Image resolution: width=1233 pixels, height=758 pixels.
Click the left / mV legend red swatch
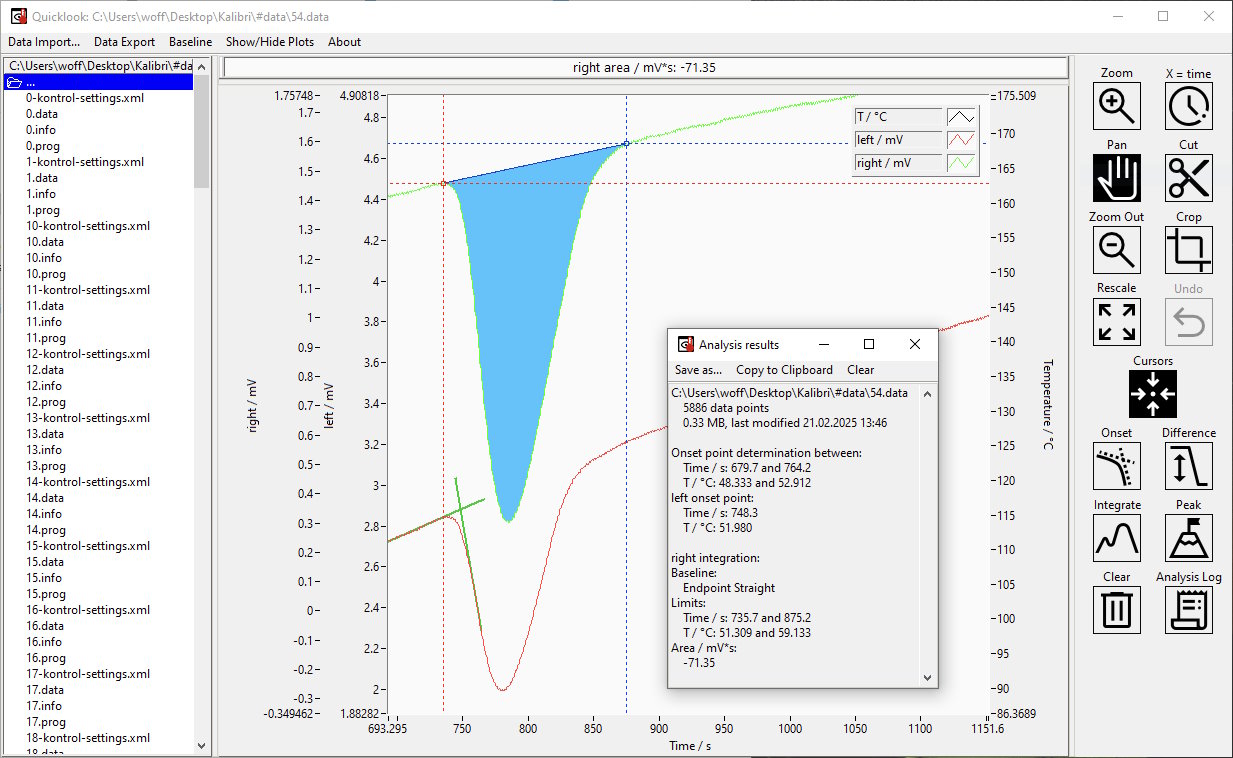961,140
